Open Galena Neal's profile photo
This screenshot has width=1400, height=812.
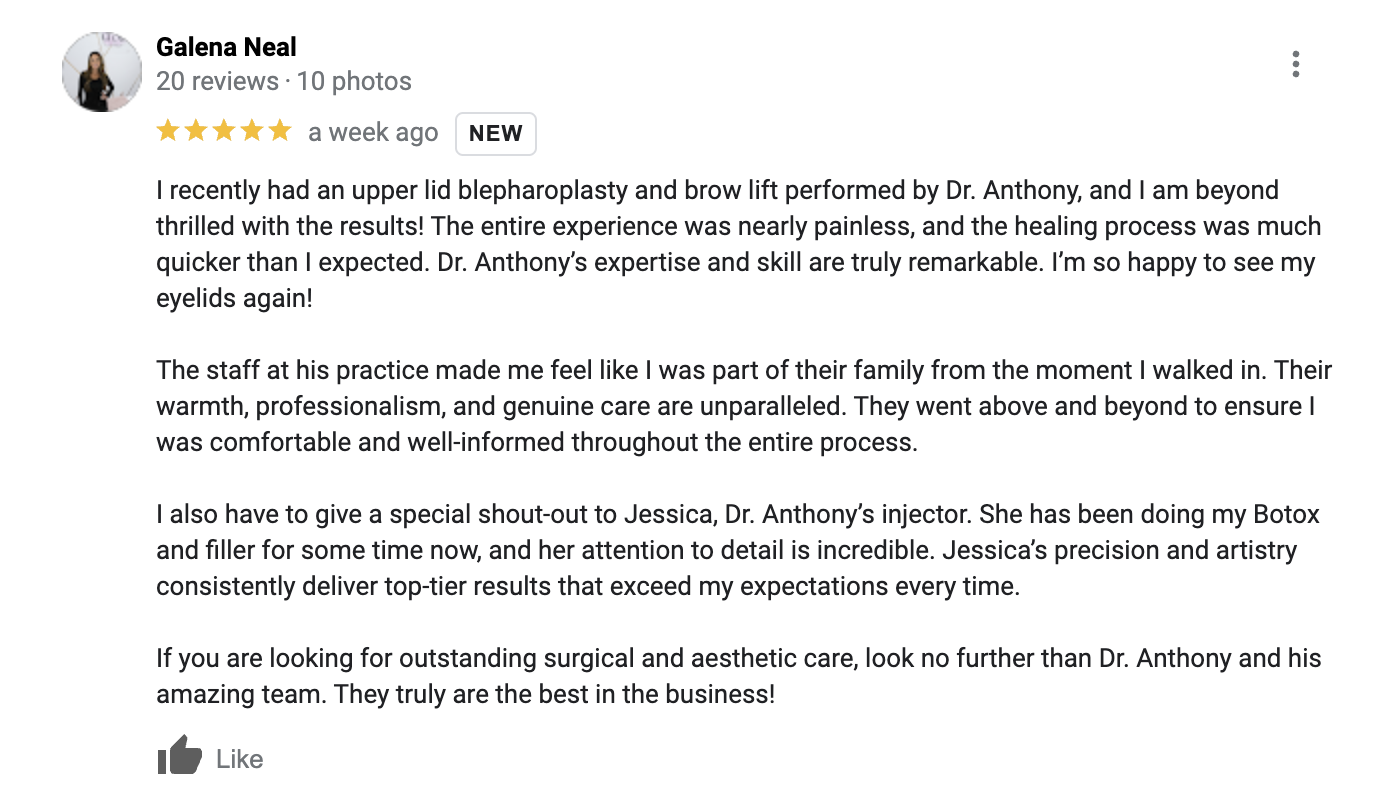[x=102, y=72]
